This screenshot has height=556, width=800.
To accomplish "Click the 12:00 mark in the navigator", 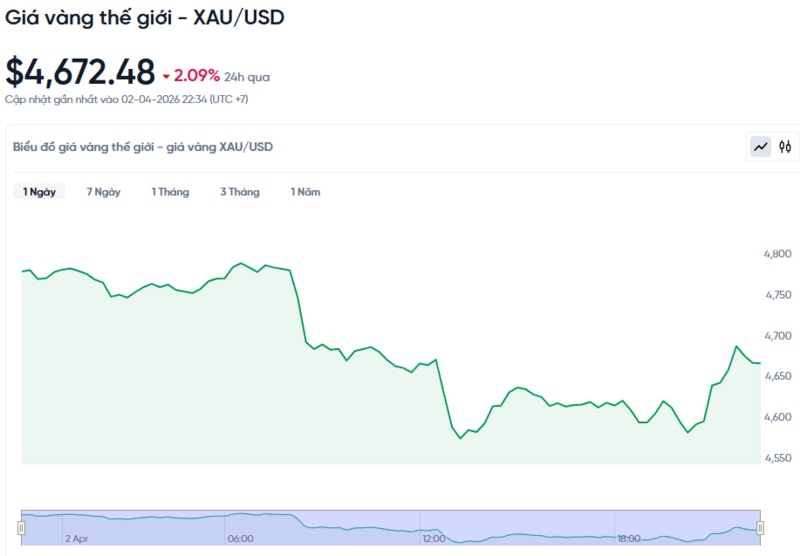I will (x=434, y=538).
